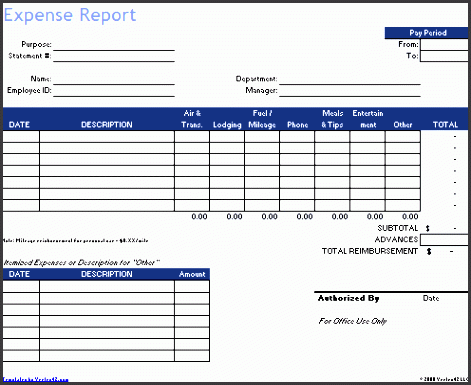Select the Employee ID field

(114, 91)
